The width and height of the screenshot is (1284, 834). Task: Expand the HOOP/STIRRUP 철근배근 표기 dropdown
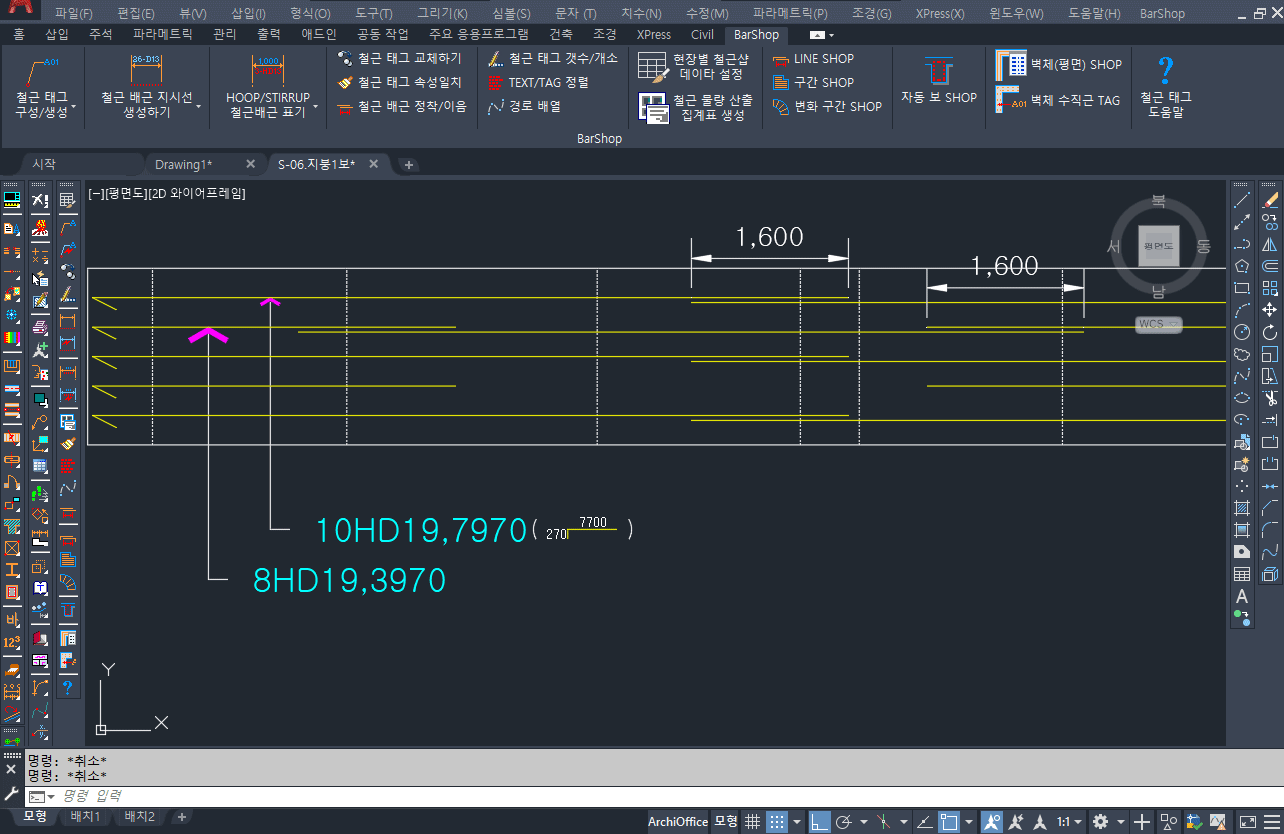315,106
